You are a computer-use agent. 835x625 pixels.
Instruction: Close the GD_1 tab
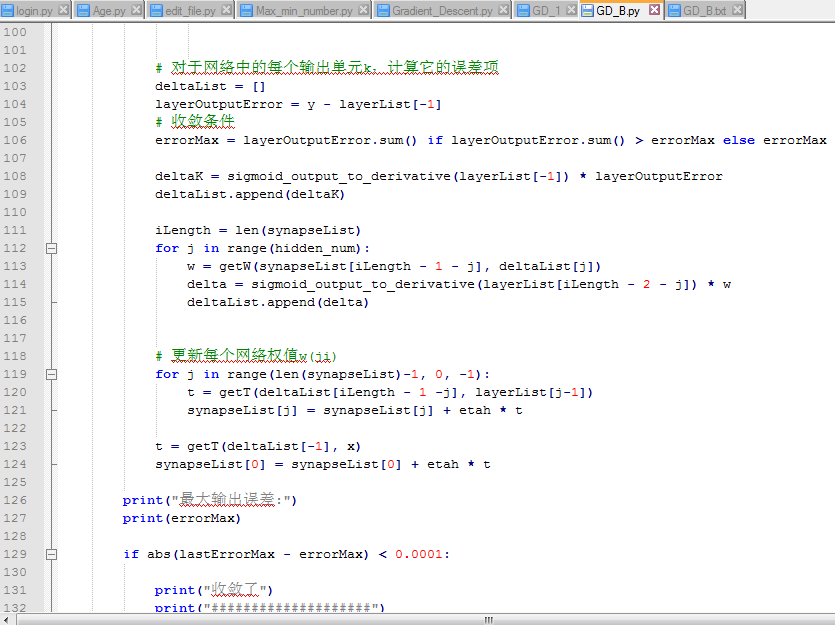click(x=571, y=10)
